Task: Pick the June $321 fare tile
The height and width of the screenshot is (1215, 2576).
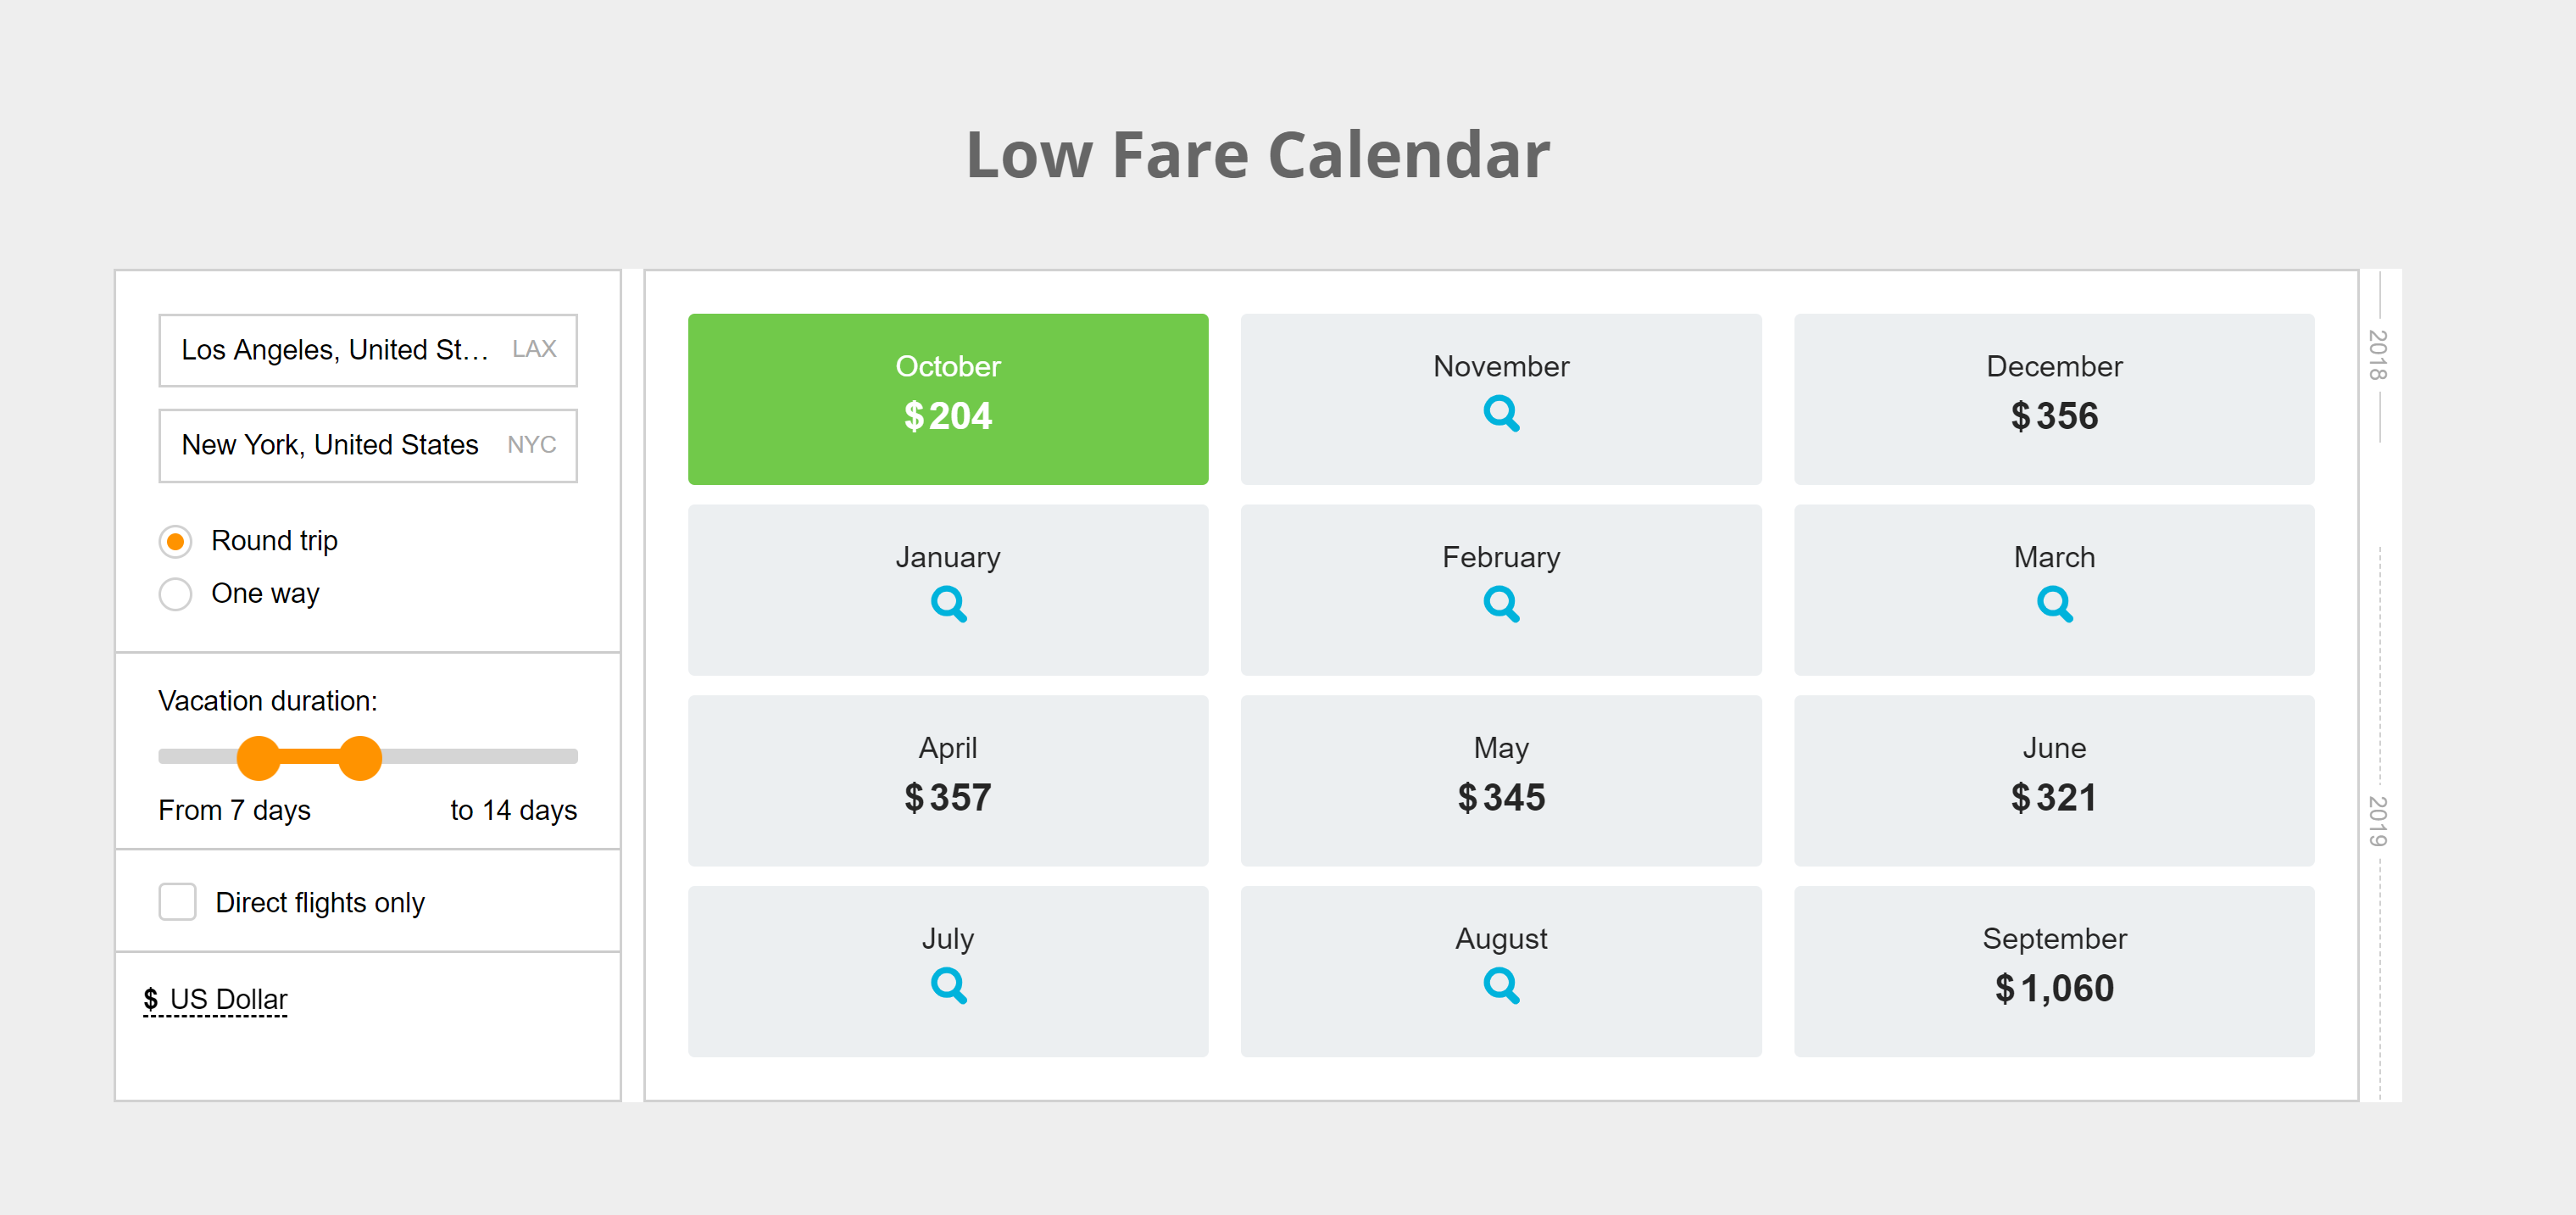Action: pyautogui.click(x=2053, y=780)
